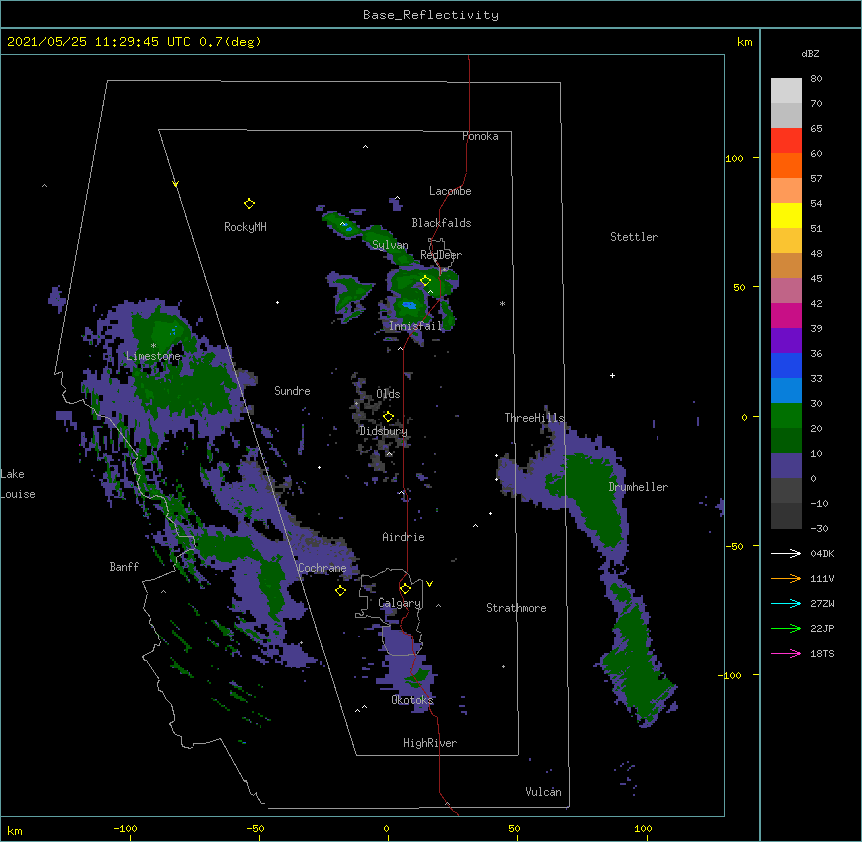
Task: Click the RedDeer city label
Action: [441, 255]
